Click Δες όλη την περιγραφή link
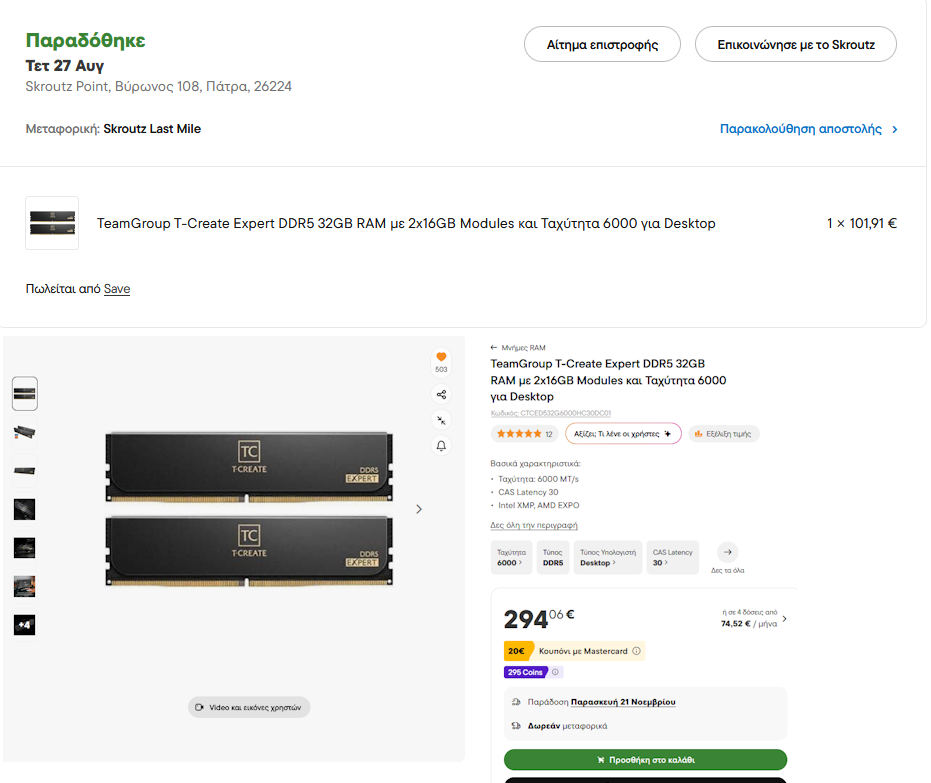Viewport: 931px width, 783px height. [x=534, y=525]
